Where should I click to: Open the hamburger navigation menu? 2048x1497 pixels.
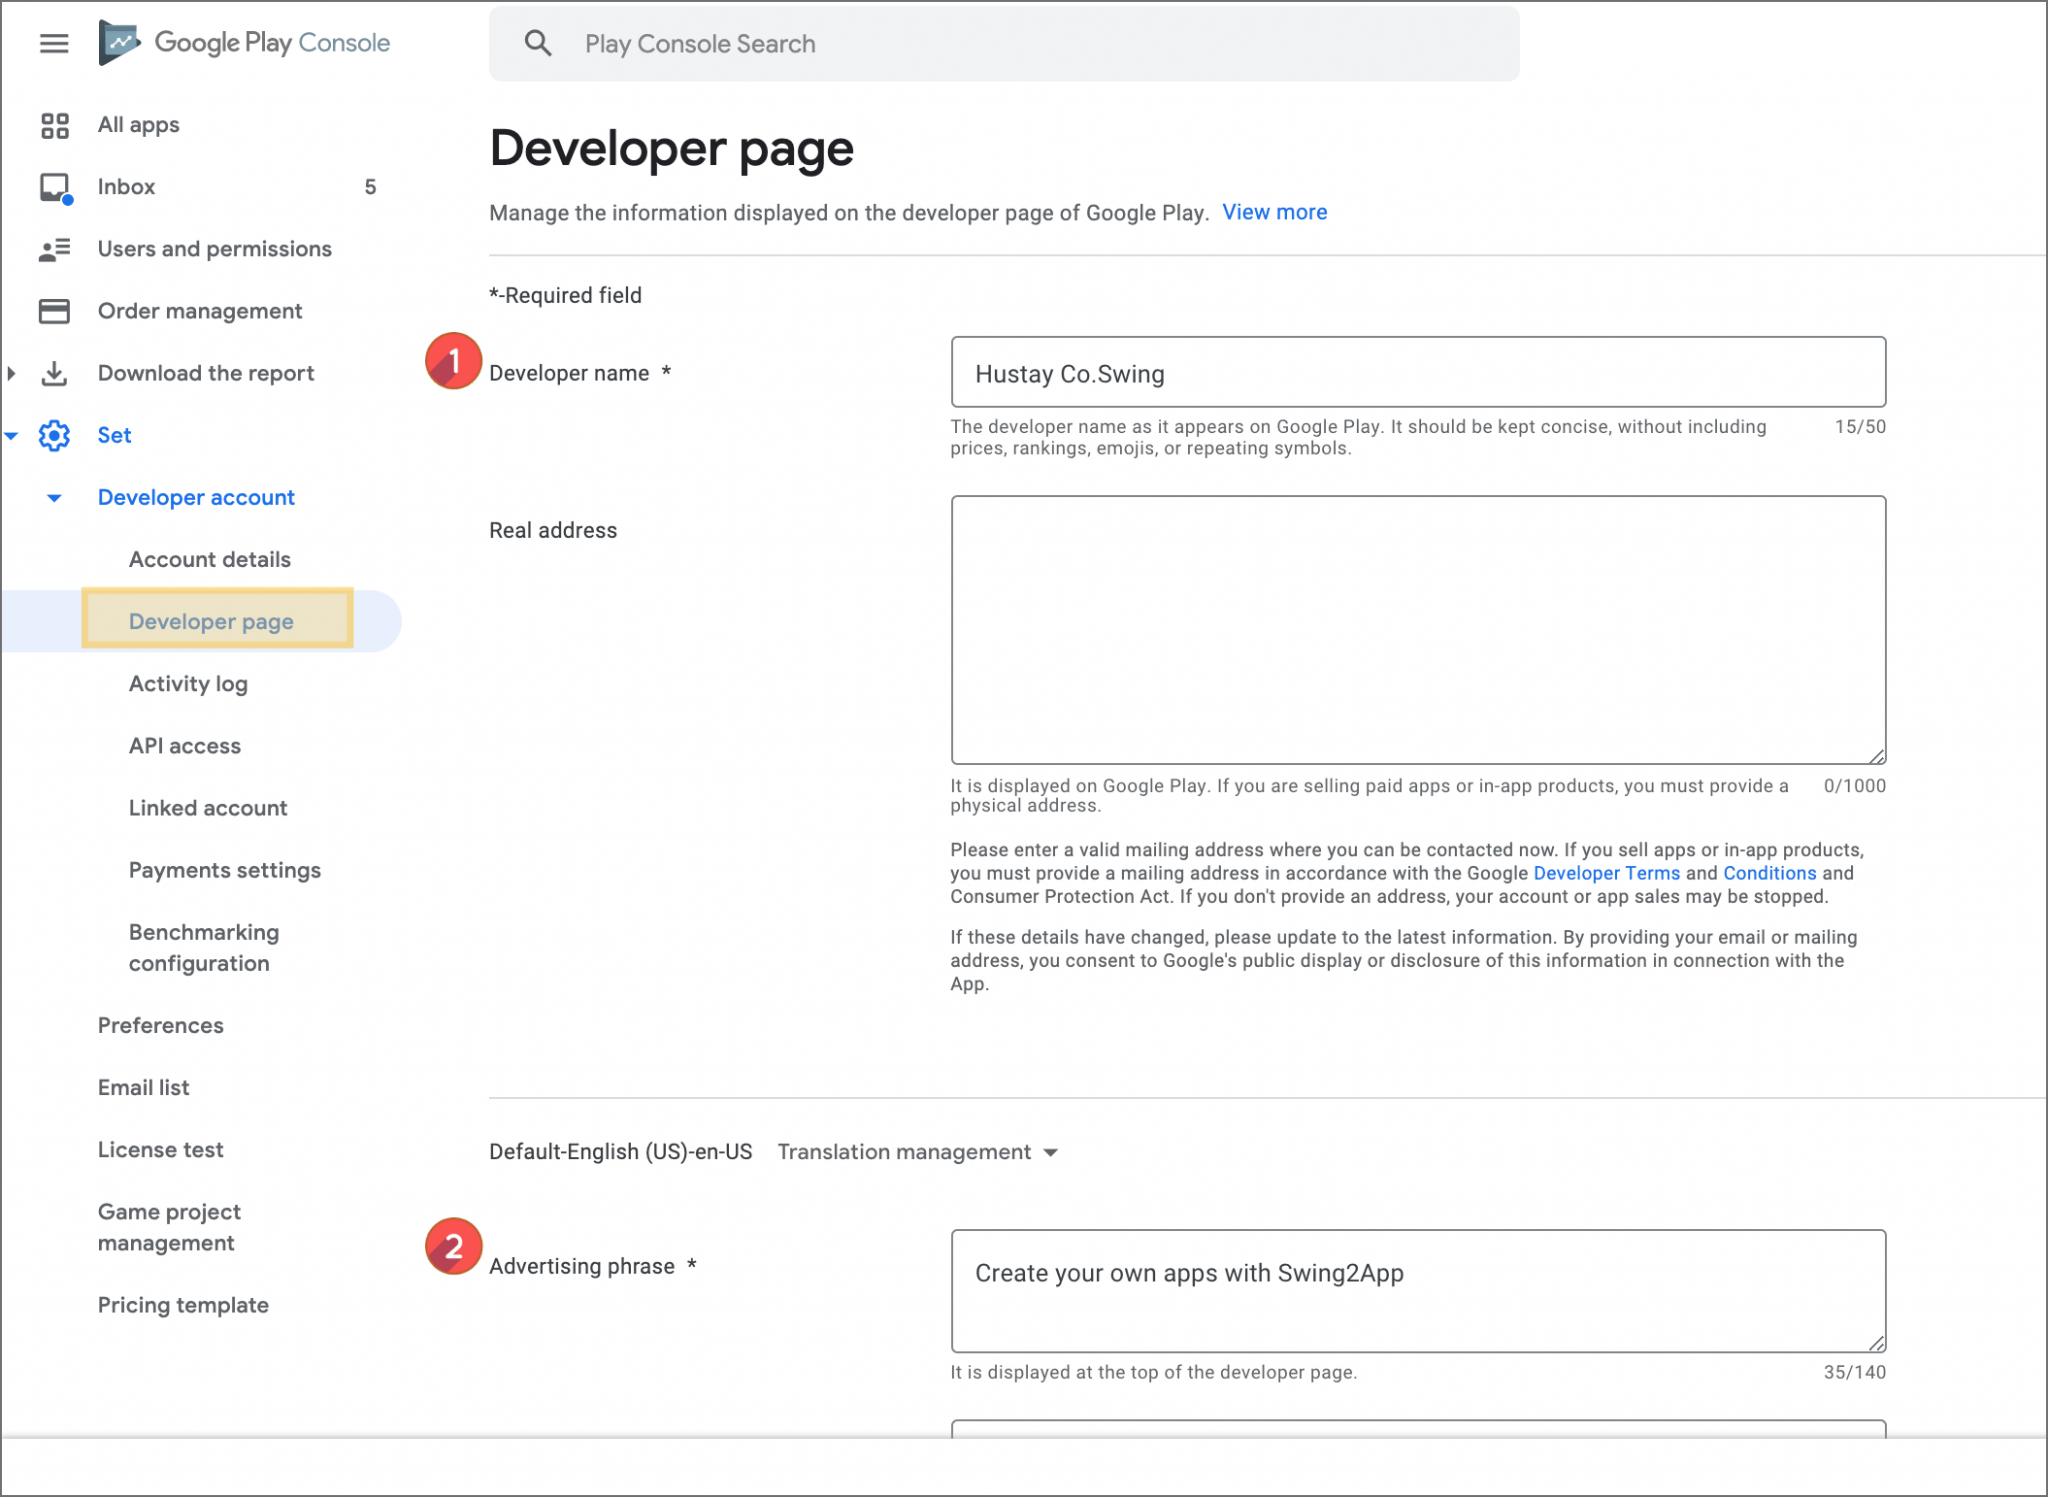[x=54, y=43]
